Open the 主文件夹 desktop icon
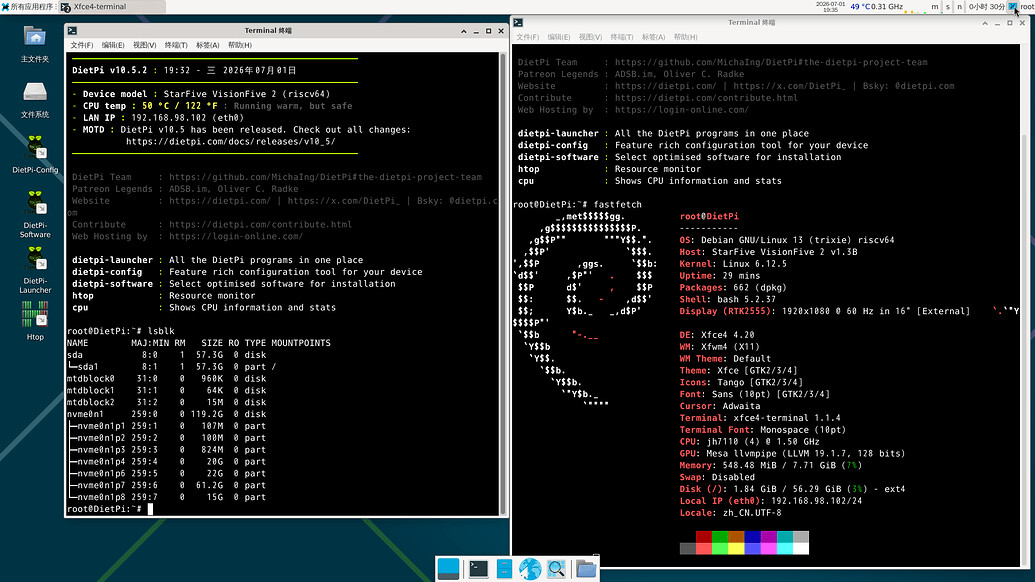Image resolution: width=1035 pixels, height=582 pixels. coord(35,44)
